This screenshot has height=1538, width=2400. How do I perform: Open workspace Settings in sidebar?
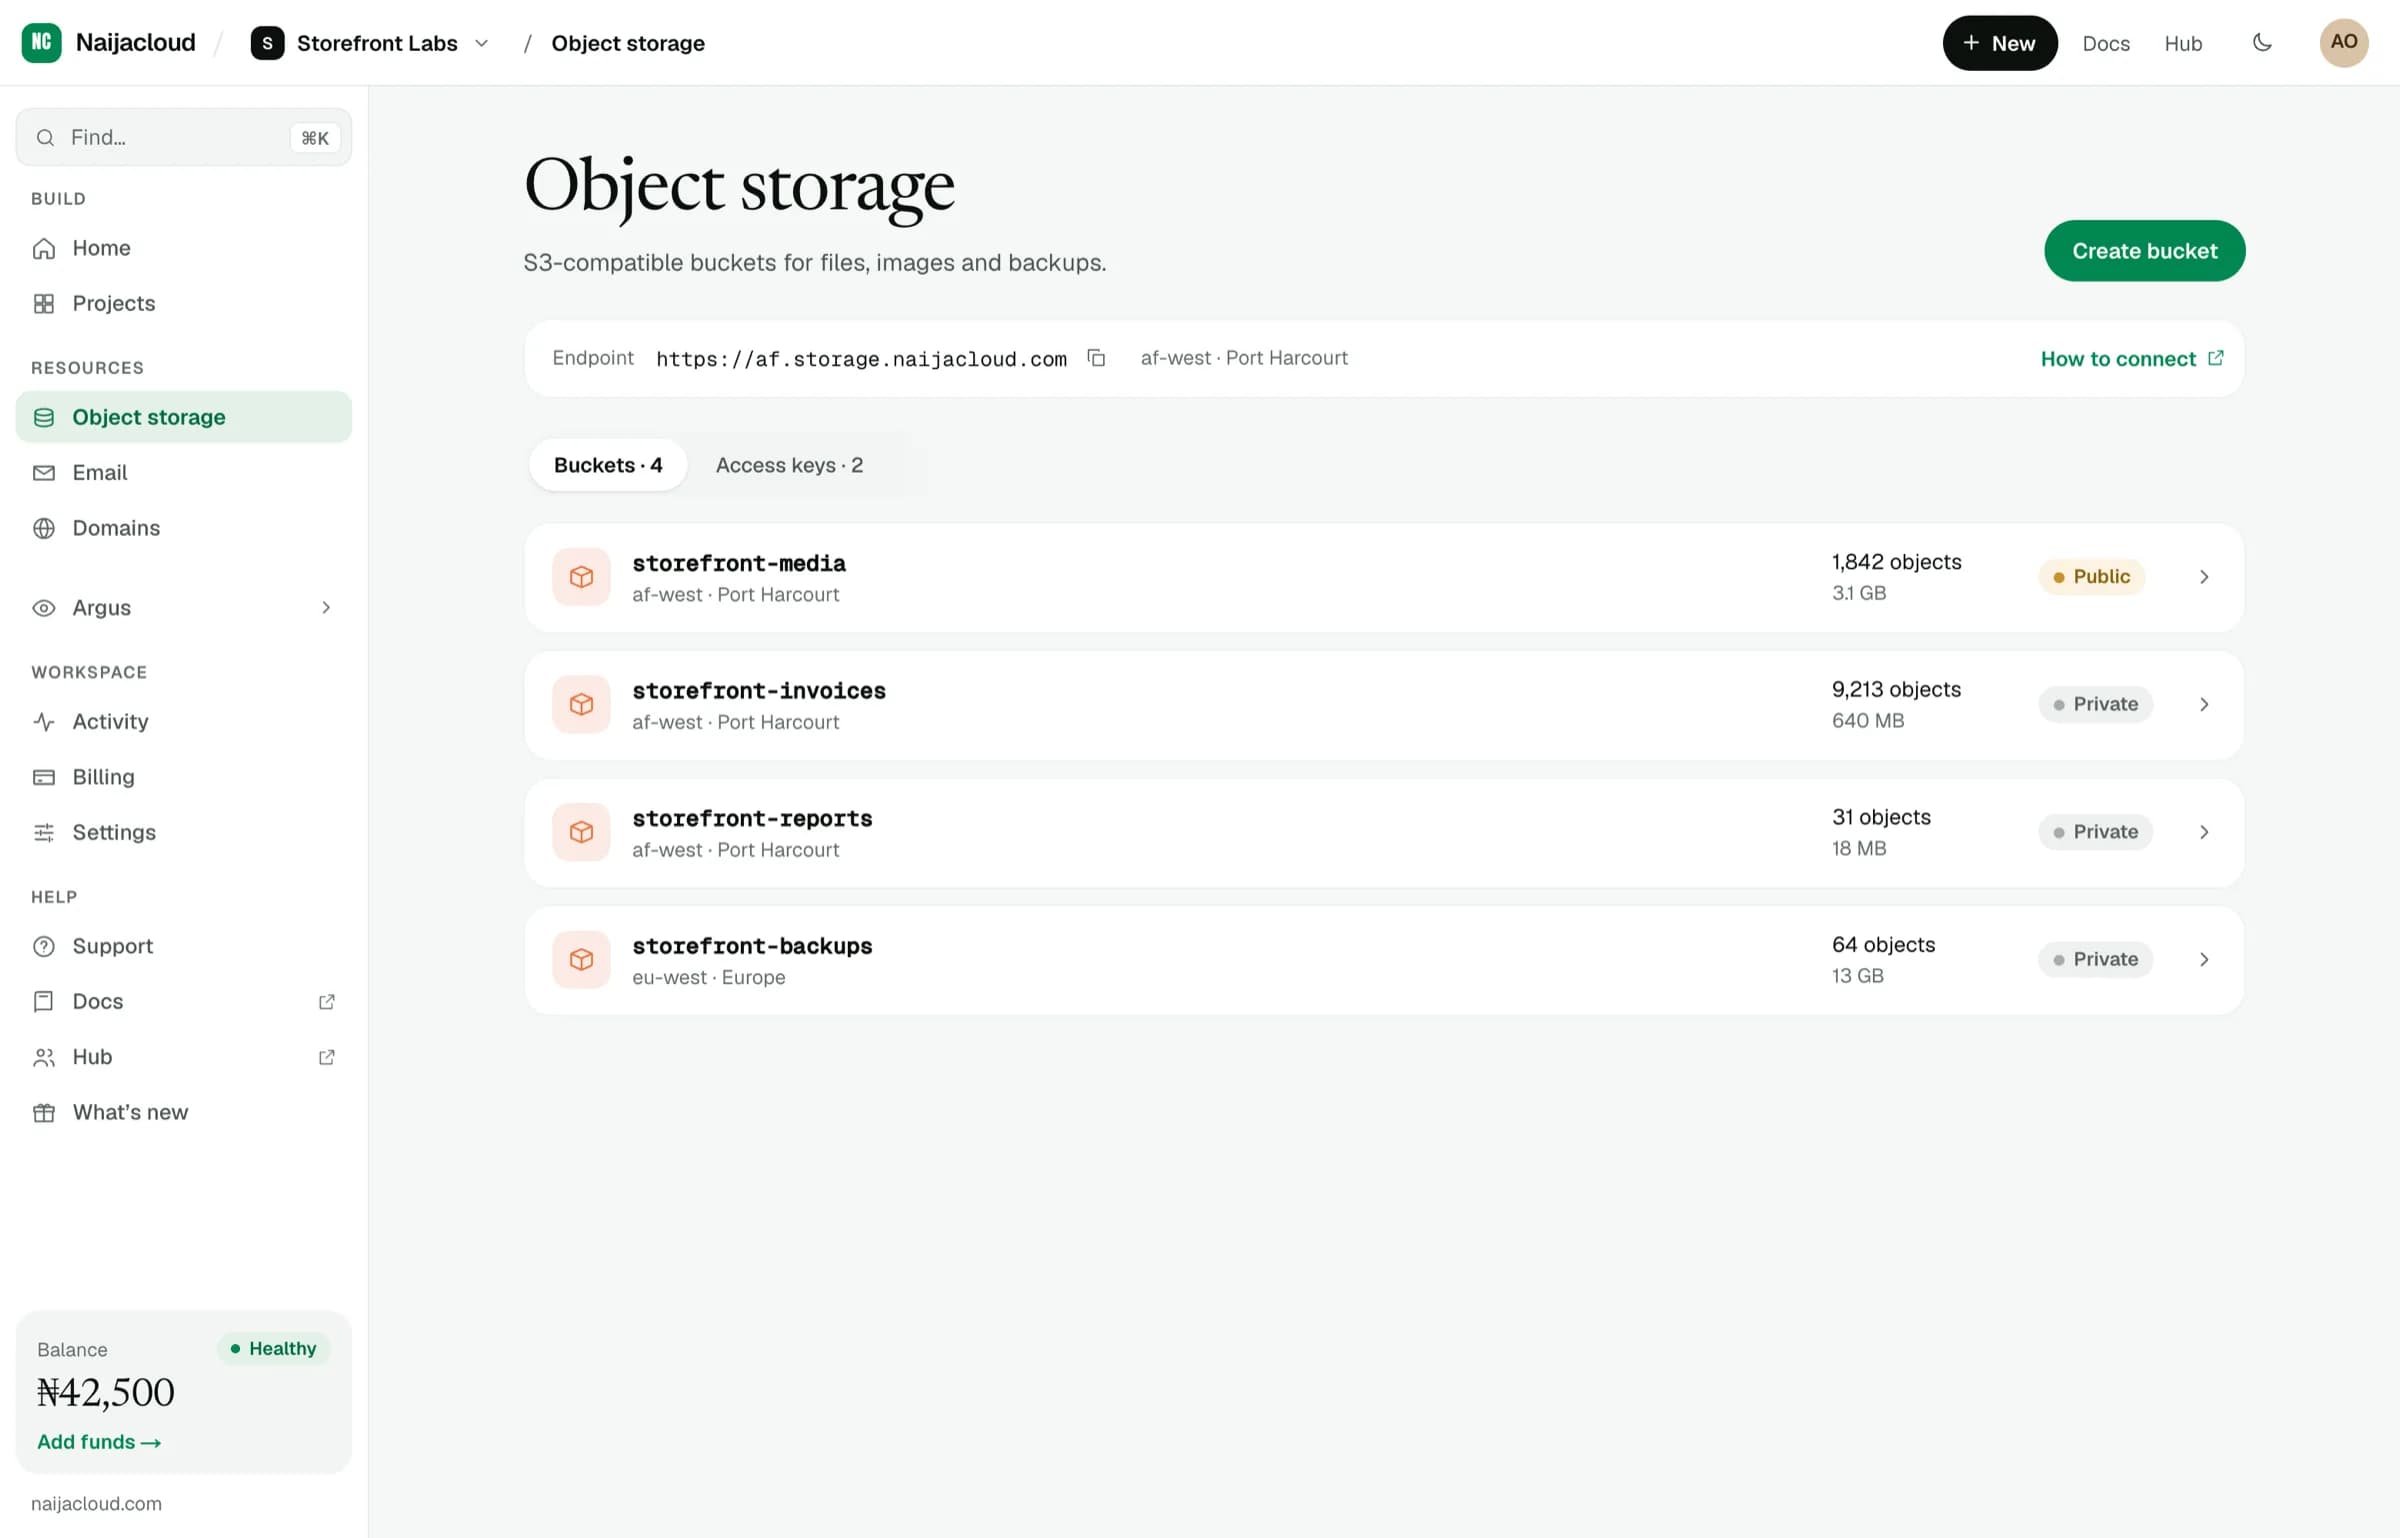[184, 832]
